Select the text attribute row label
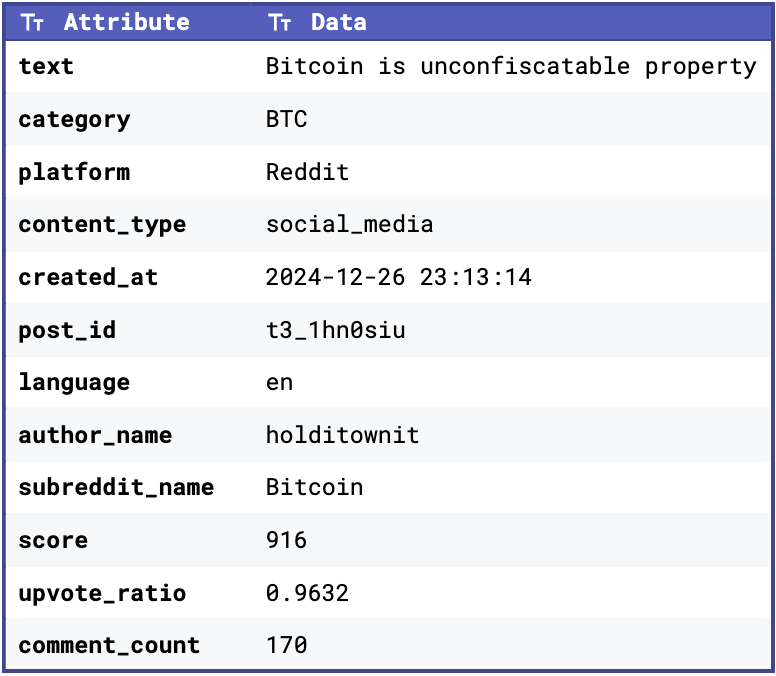 coord(46,66)
